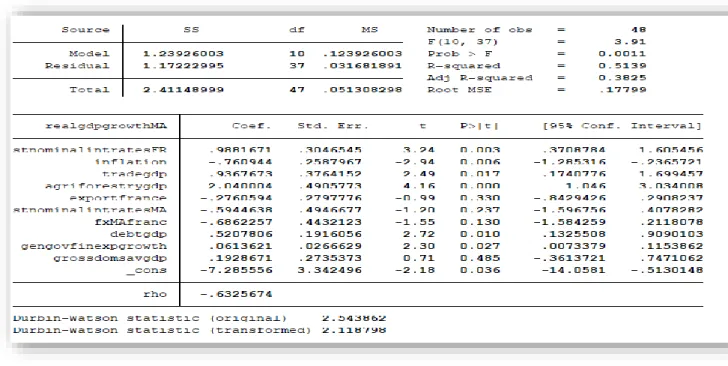Click the debtgdp variable name
Viewport: 728px width, 366px height.
point(138,234)
